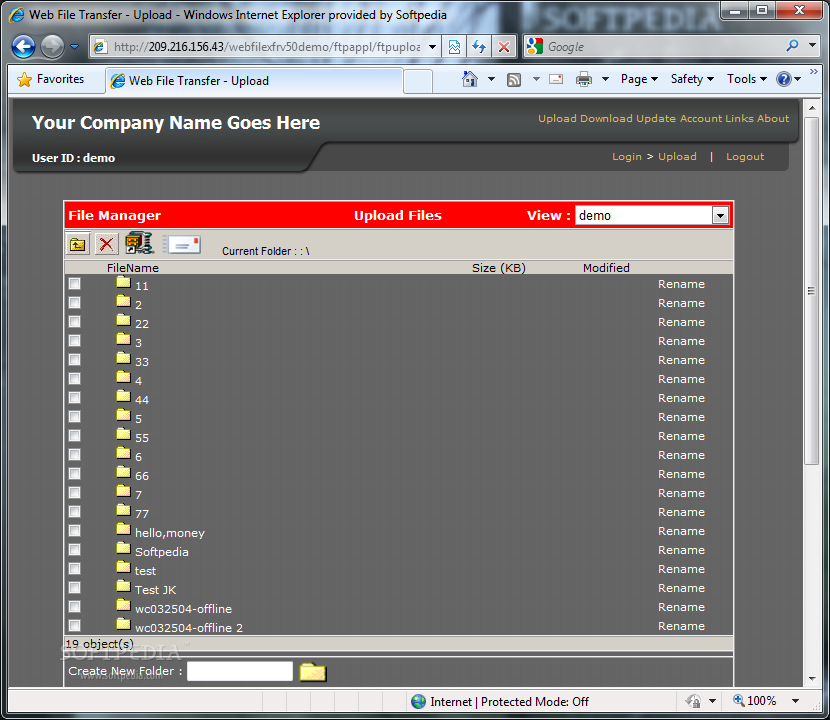Image resolution: width=830 pixels, height=720 pixels.
Task: Click the Logout link
Action: click(745, 157)
